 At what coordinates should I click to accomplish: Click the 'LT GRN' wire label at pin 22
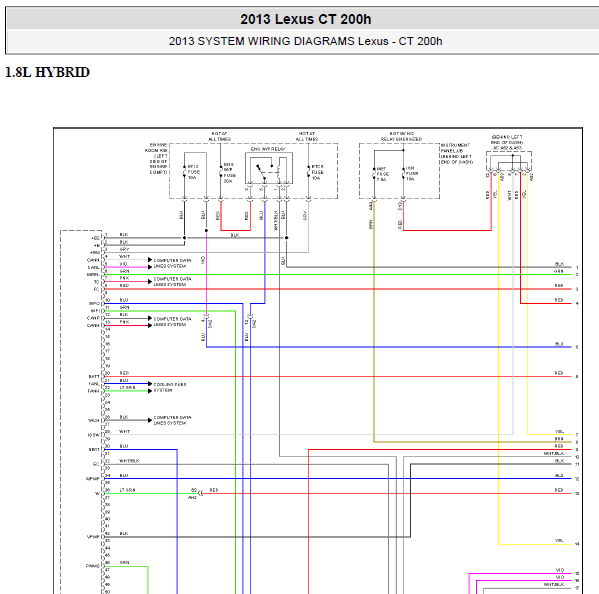point(127,387)
